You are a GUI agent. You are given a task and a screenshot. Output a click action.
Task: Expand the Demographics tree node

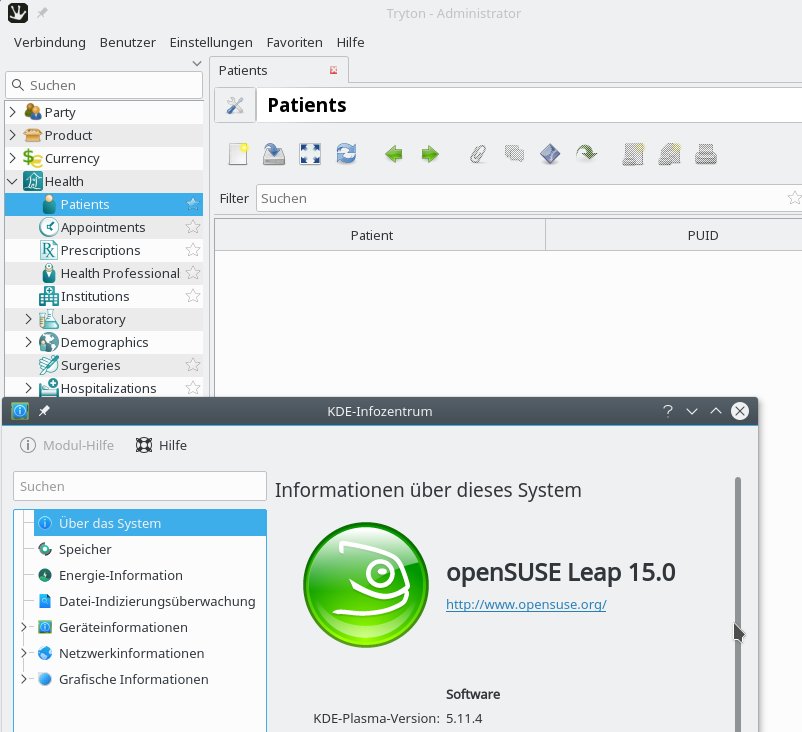coord(29,342)
